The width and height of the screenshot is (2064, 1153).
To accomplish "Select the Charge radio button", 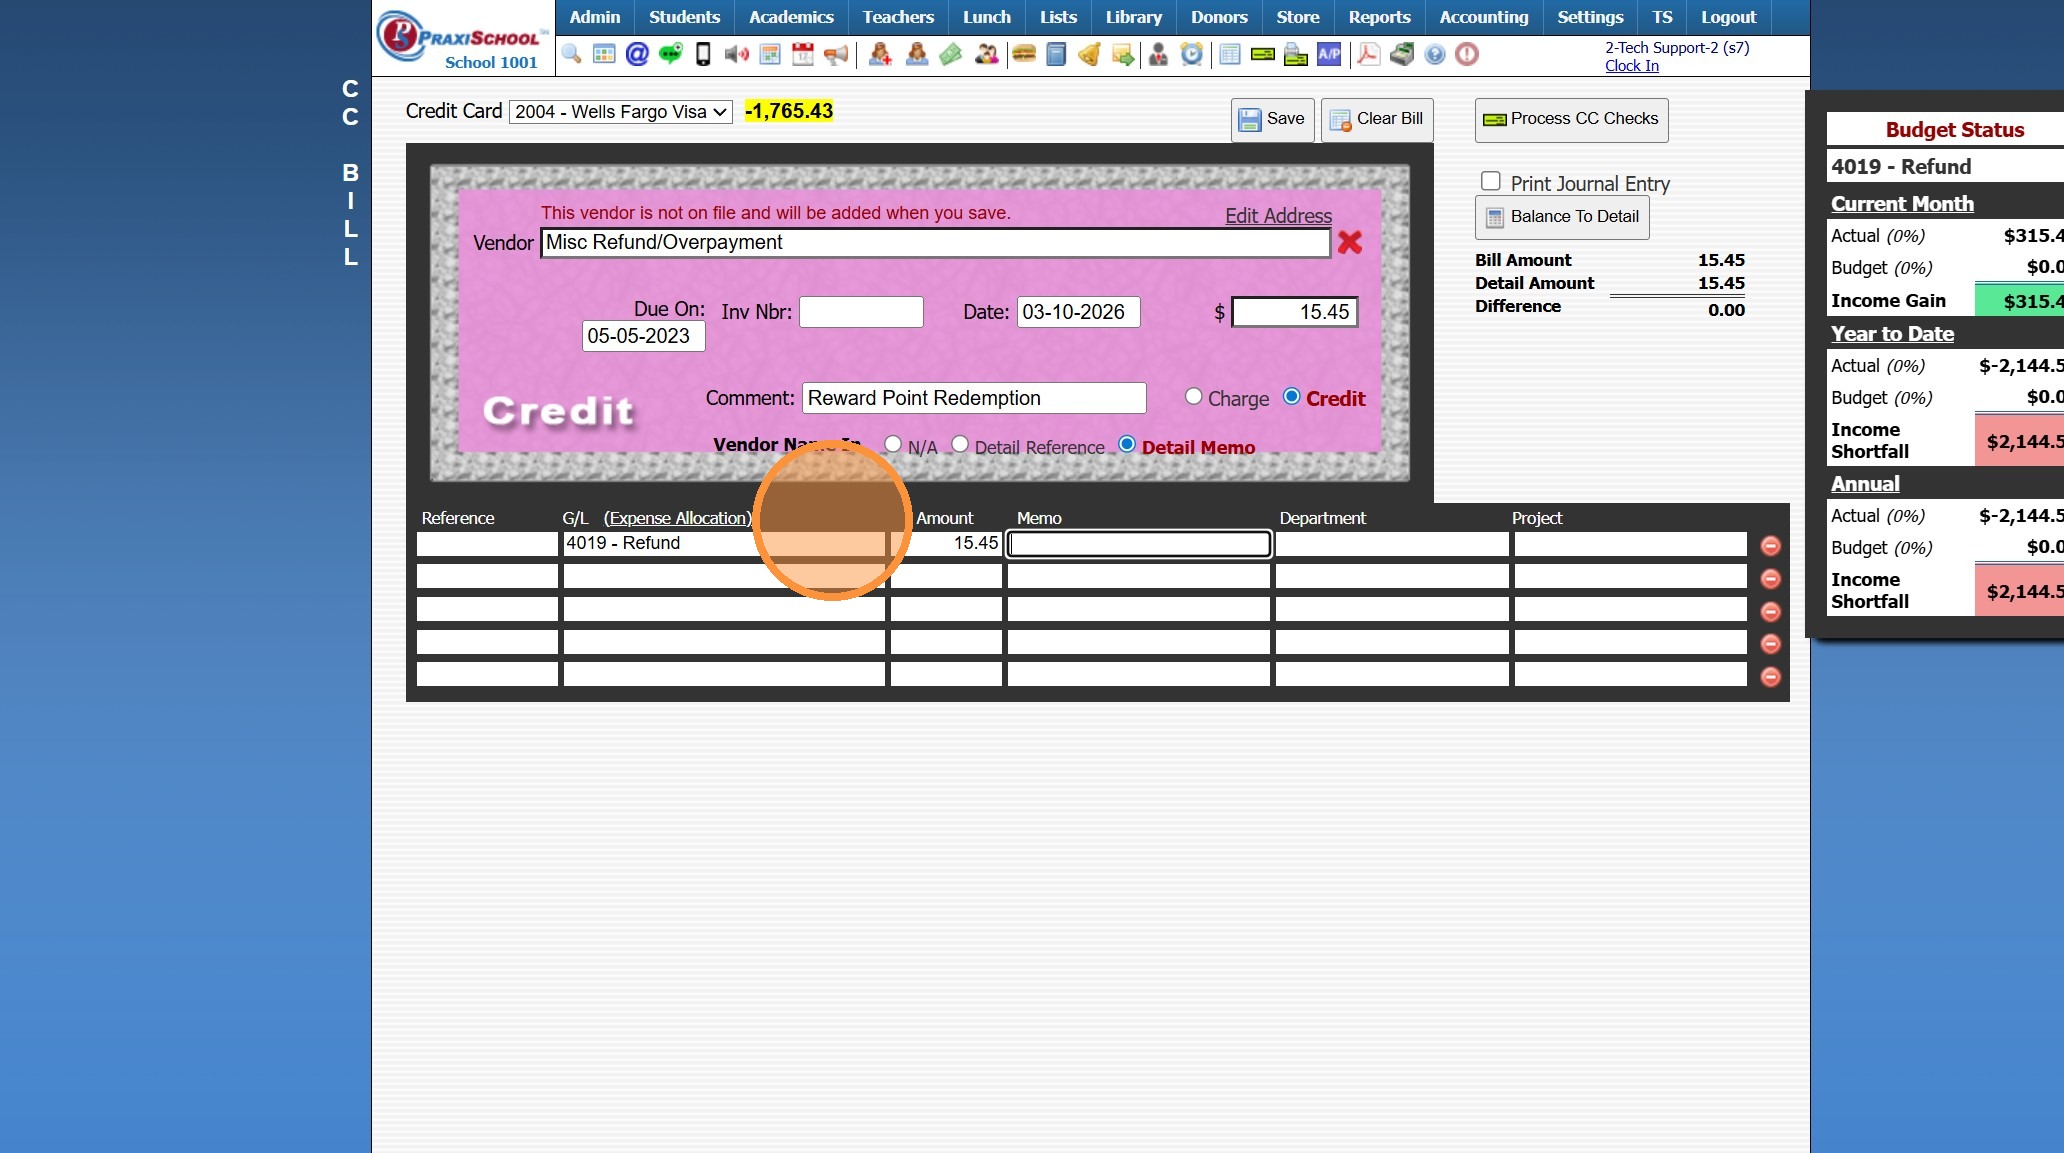I will [1193, 396].
